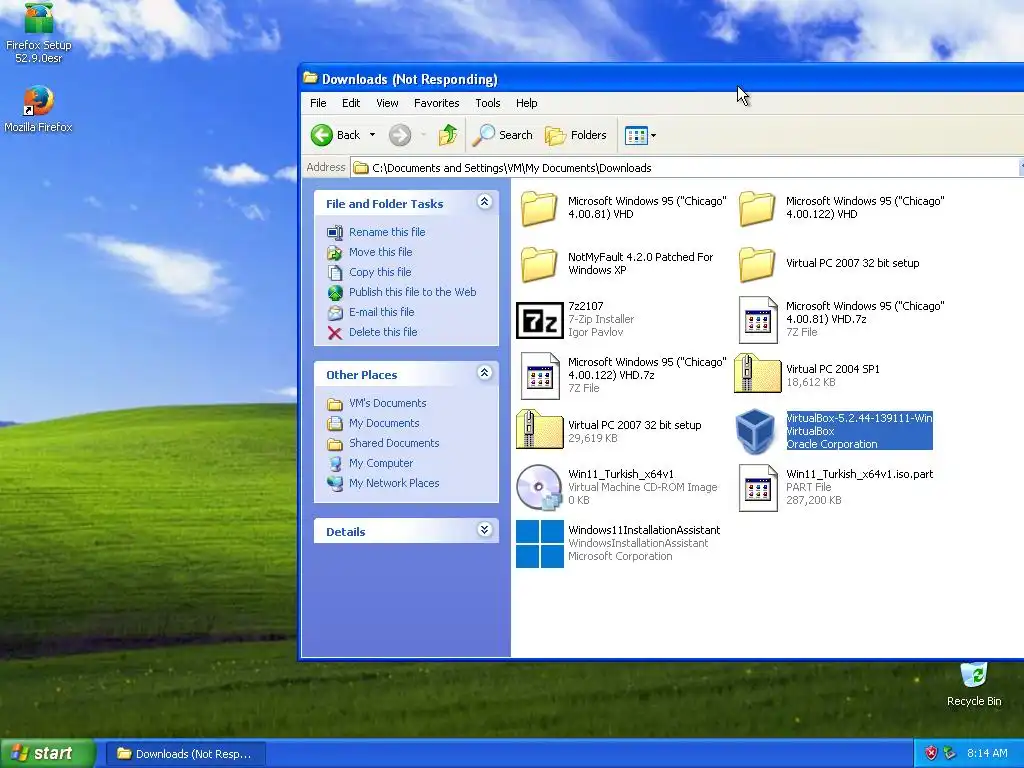
Task: Click Rename this file
Action: coord(387,232)
